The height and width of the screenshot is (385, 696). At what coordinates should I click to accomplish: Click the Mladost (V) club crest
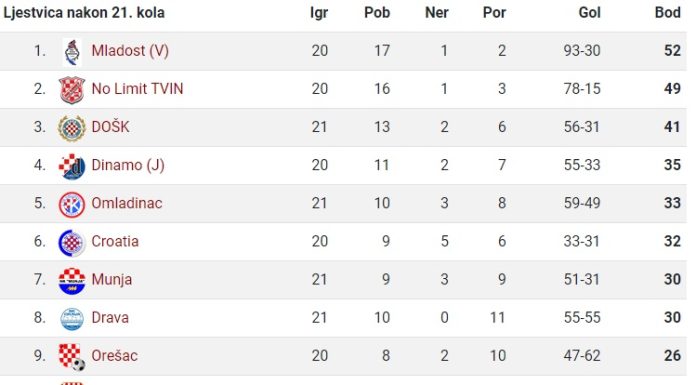(72, 52)
